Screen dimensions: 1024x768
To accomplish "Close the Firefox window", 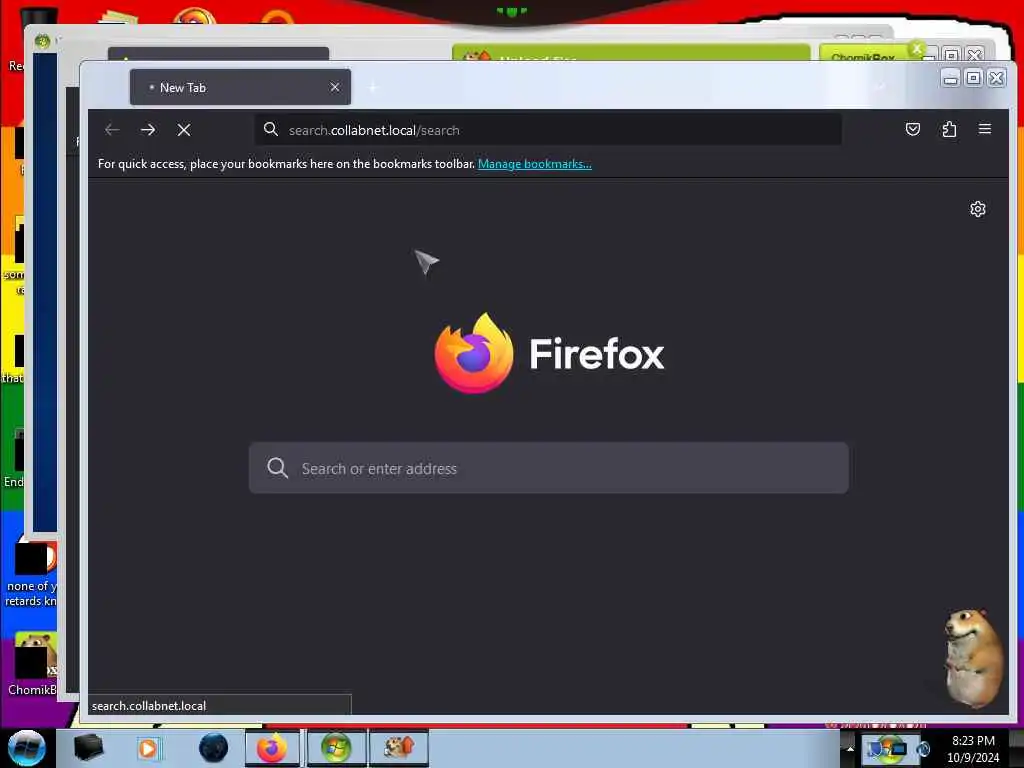I will tap(996, 78).
